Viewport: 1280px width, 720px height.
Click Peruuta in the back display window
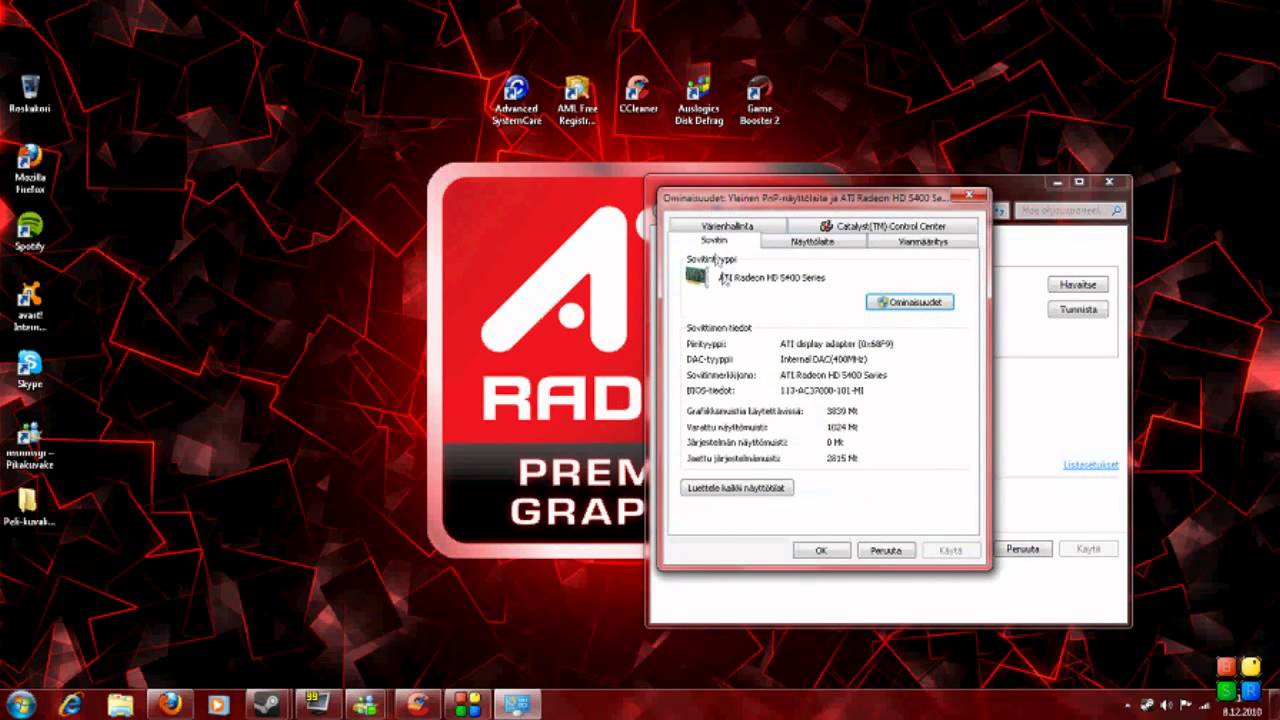click(1023, 549)
